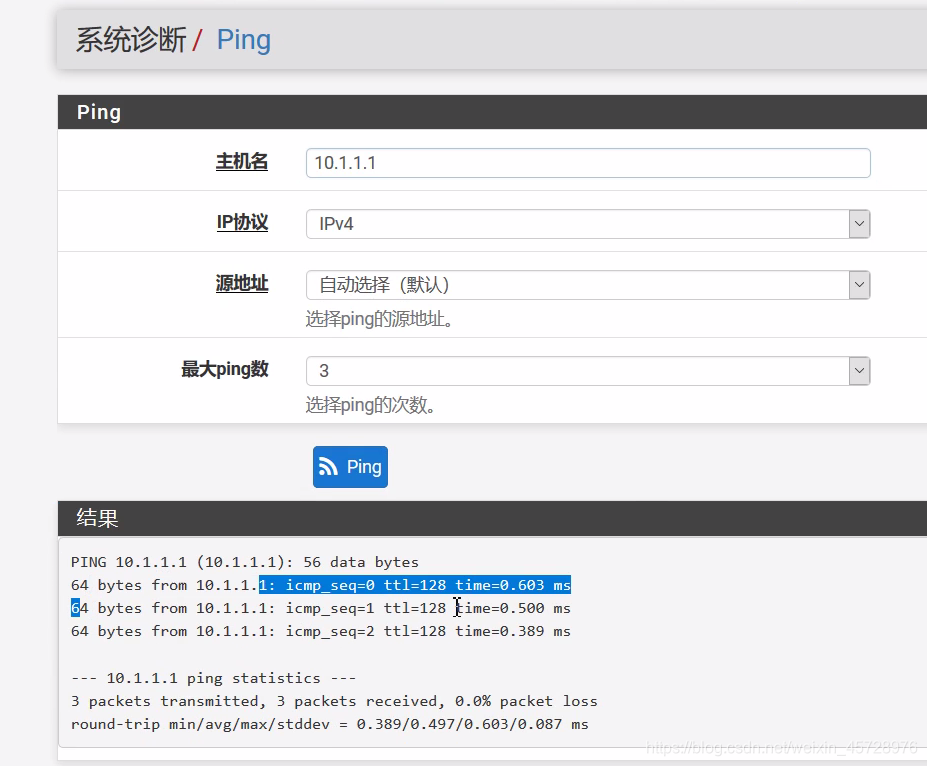Screen dimensions: 927x766
Task: Click the hostname input field with 10.1.1.1
Action: 588,163
